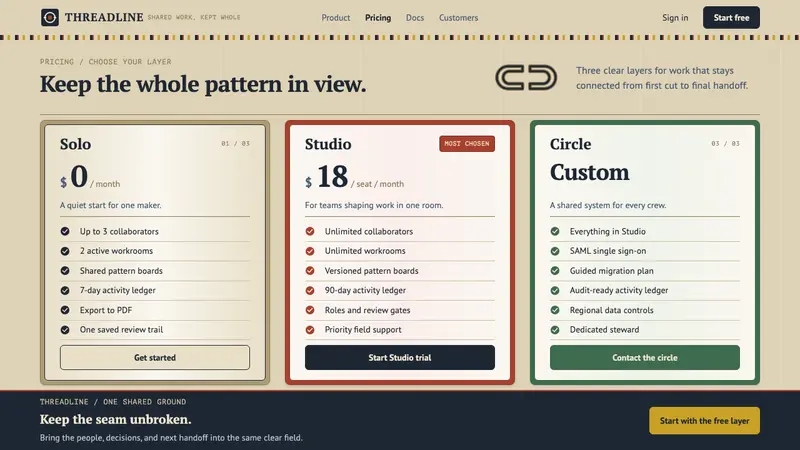Click the 03 / 03 card counter

725,143
